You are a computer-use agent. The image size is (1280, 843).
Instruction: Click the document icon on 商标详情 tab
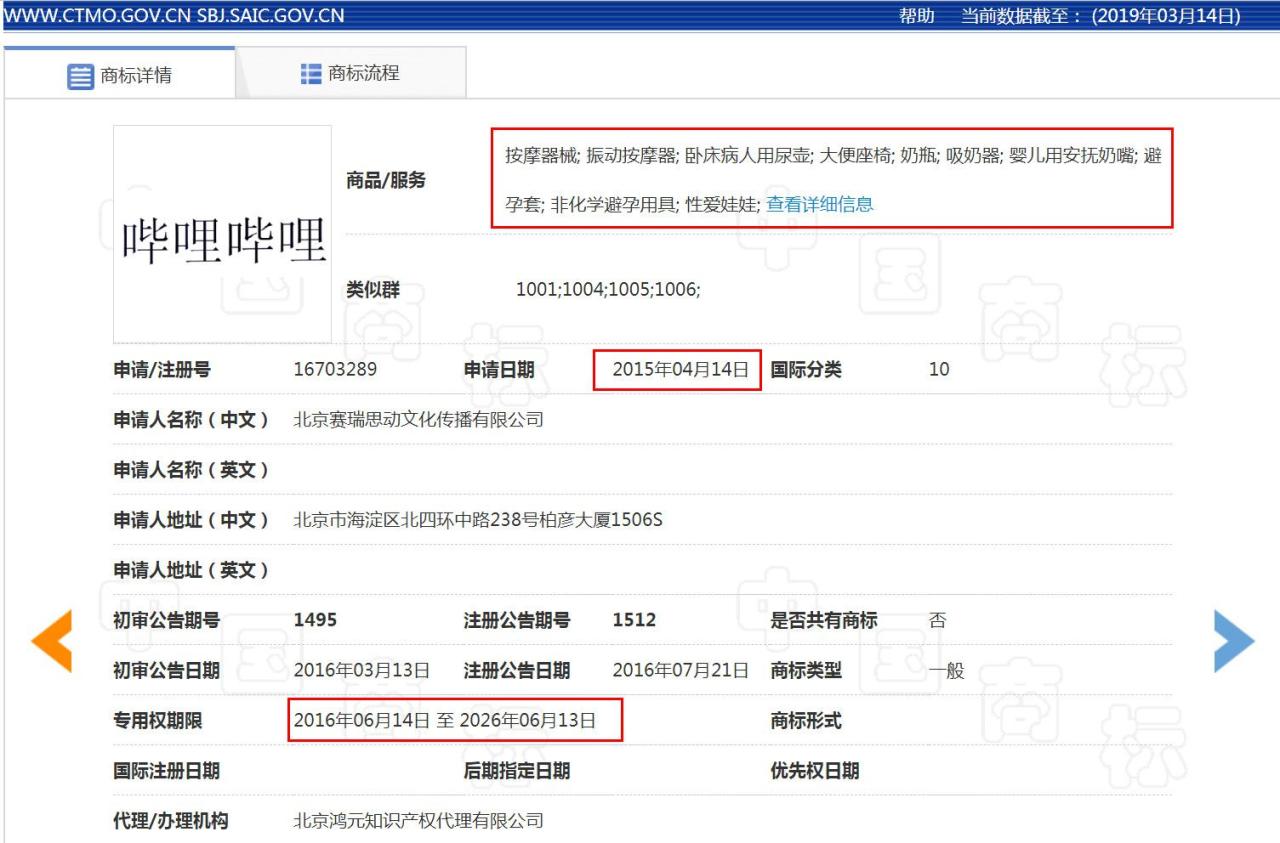(x=80, y=76)
